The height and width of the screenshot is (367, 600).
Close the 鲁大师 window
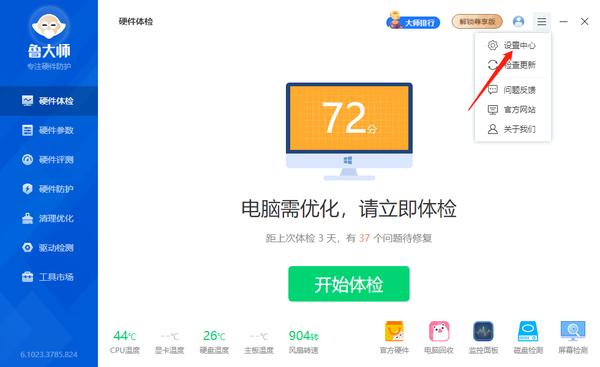click(584, 21)
